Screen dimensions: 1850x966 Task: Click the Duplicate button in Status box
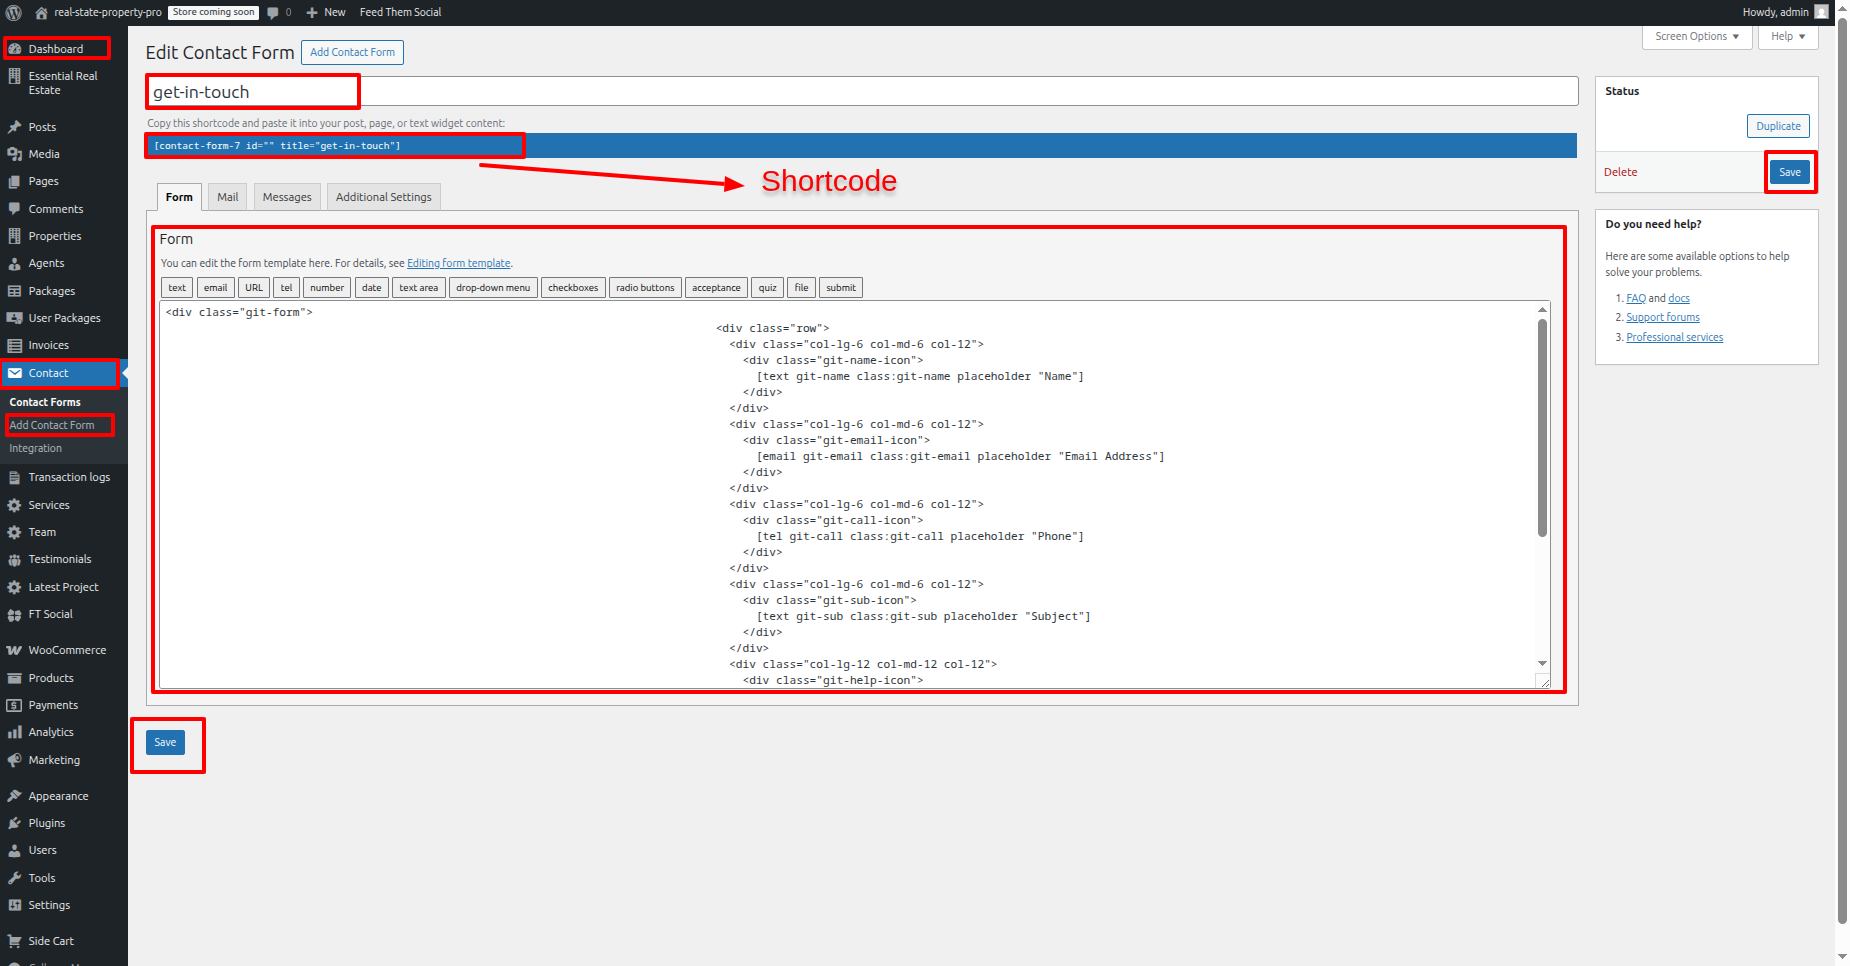pyautogui.click(x=1778, y=126)
